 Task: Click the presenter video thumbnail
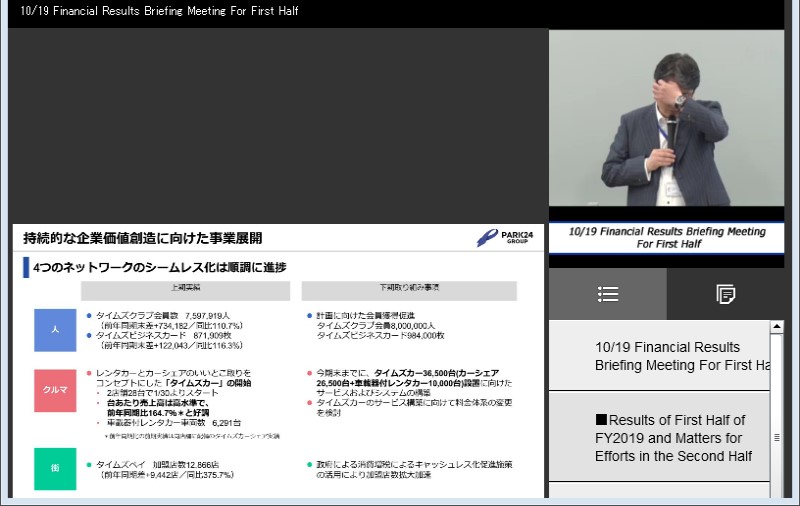click(666, 118)
